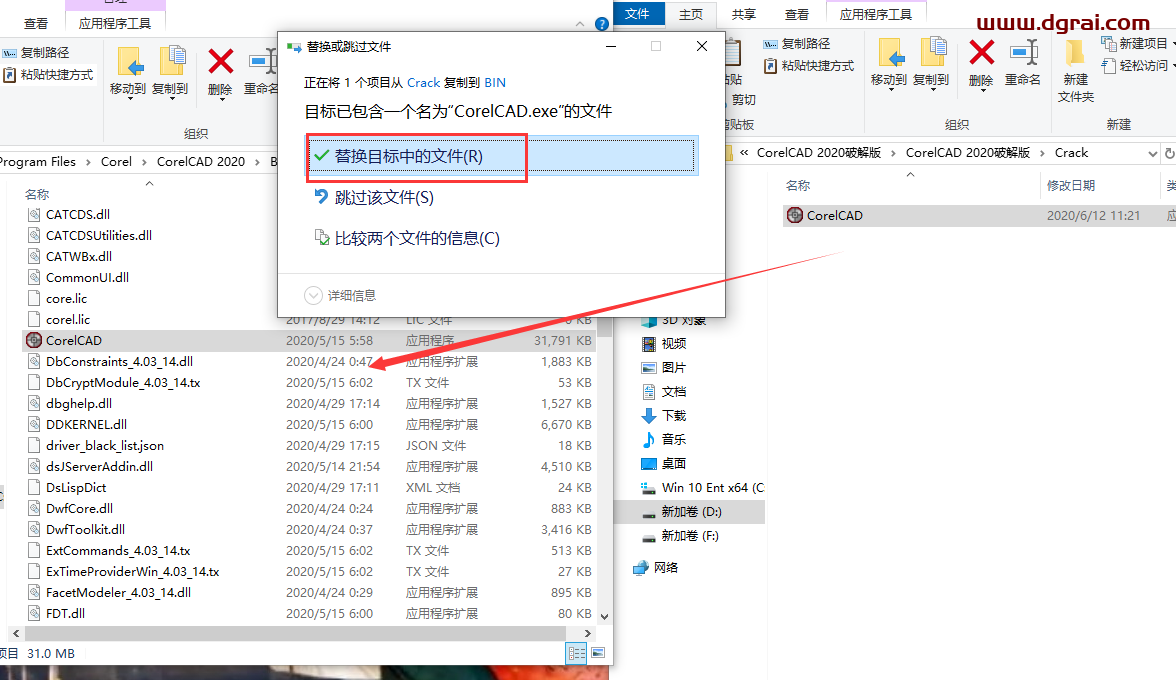The height and width of the screenshot is (680, 1176).
Task: Sort right list by 名称 column
Action: tap(797, 185)
